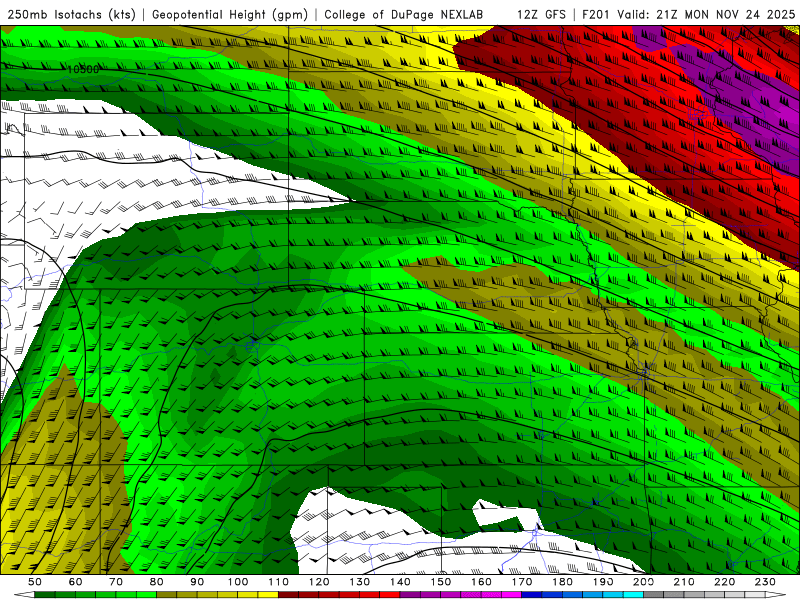Viewport: 800px width, 600px height.
Task: Pick the bright yellow swatch just below 110
Action: pyautogui.click(x=268, y=594)
